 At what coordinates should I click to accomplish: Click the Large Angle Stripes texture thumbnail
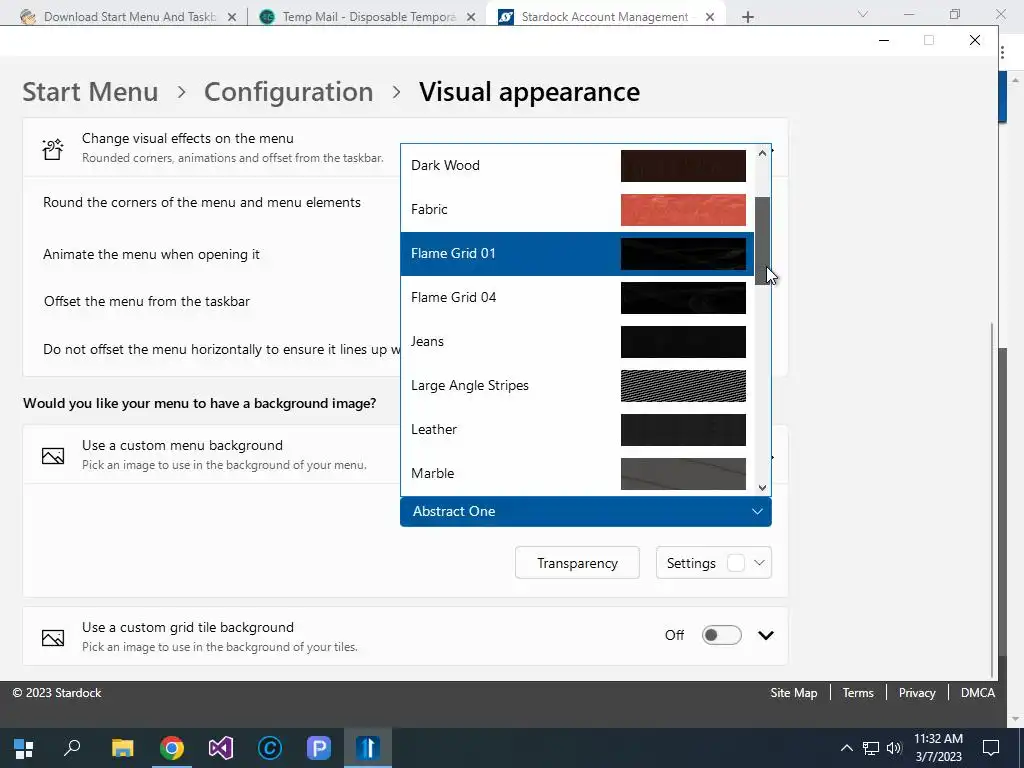(683, 385)
